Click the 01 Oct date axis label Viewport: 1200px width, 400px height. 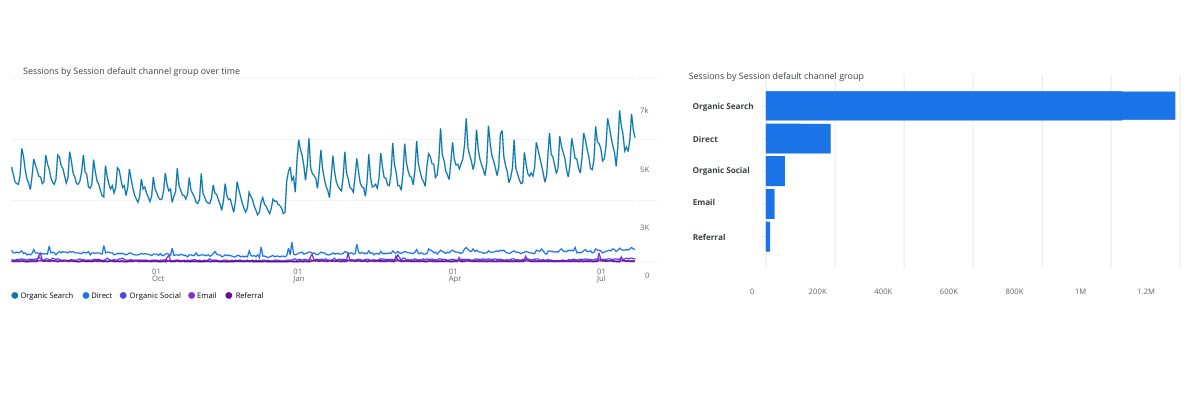click(x=157, y=275)
